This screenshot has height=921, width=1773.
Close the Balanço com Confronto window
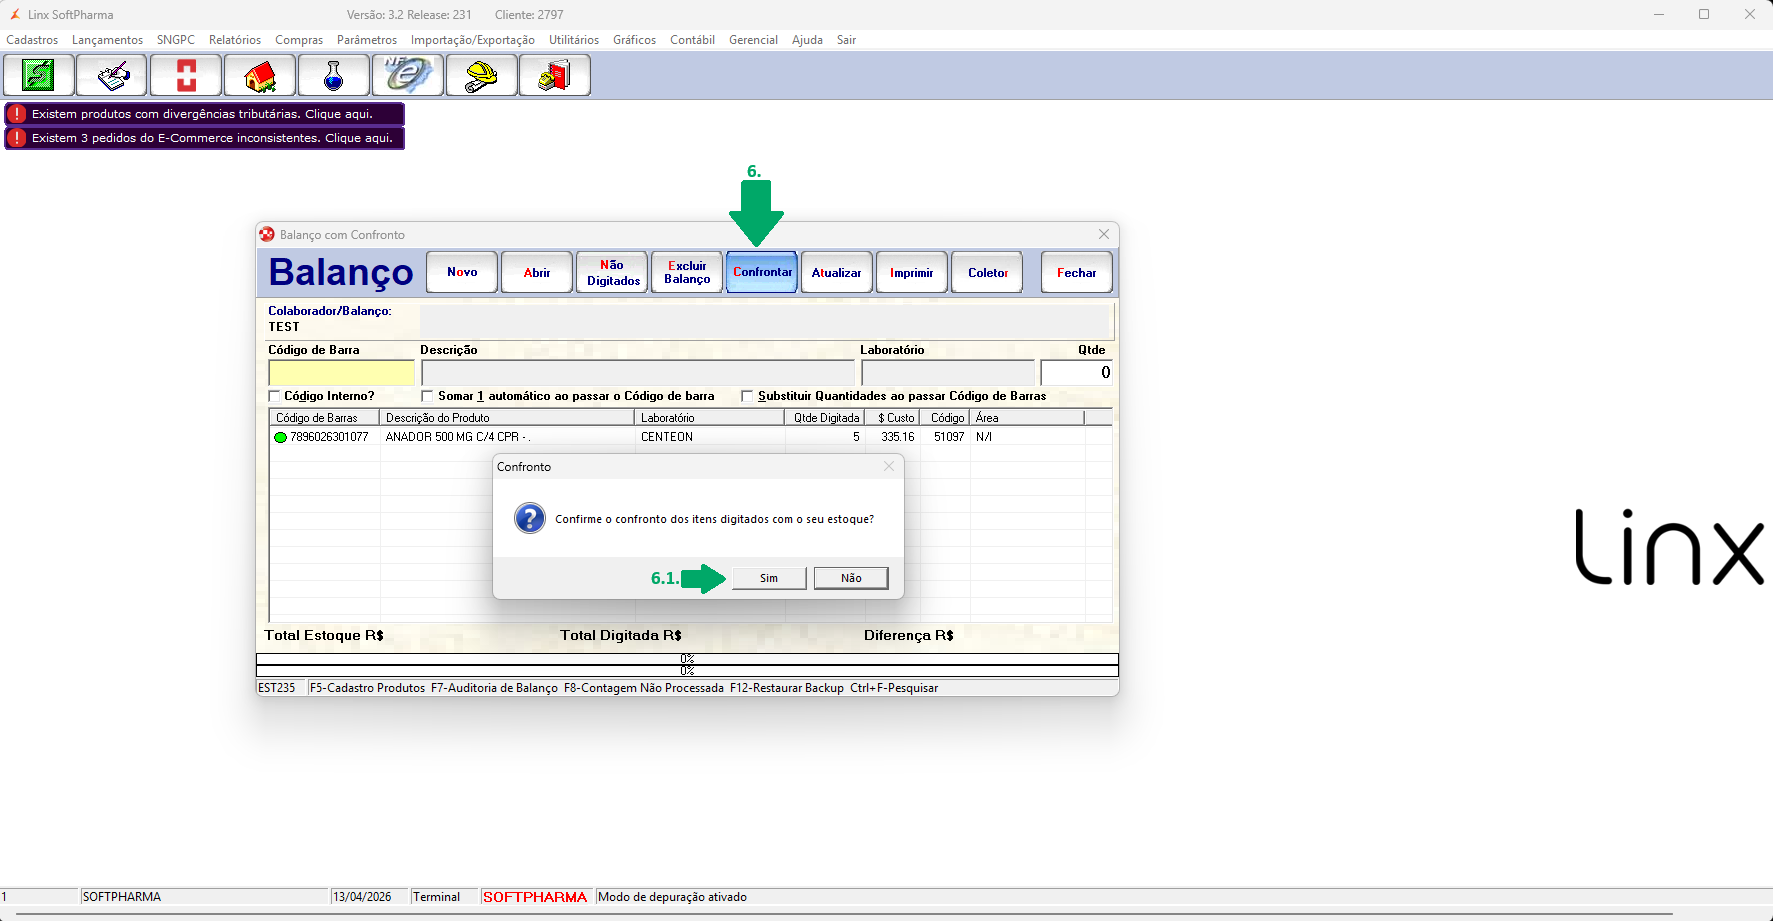(x=1104, y=234)
